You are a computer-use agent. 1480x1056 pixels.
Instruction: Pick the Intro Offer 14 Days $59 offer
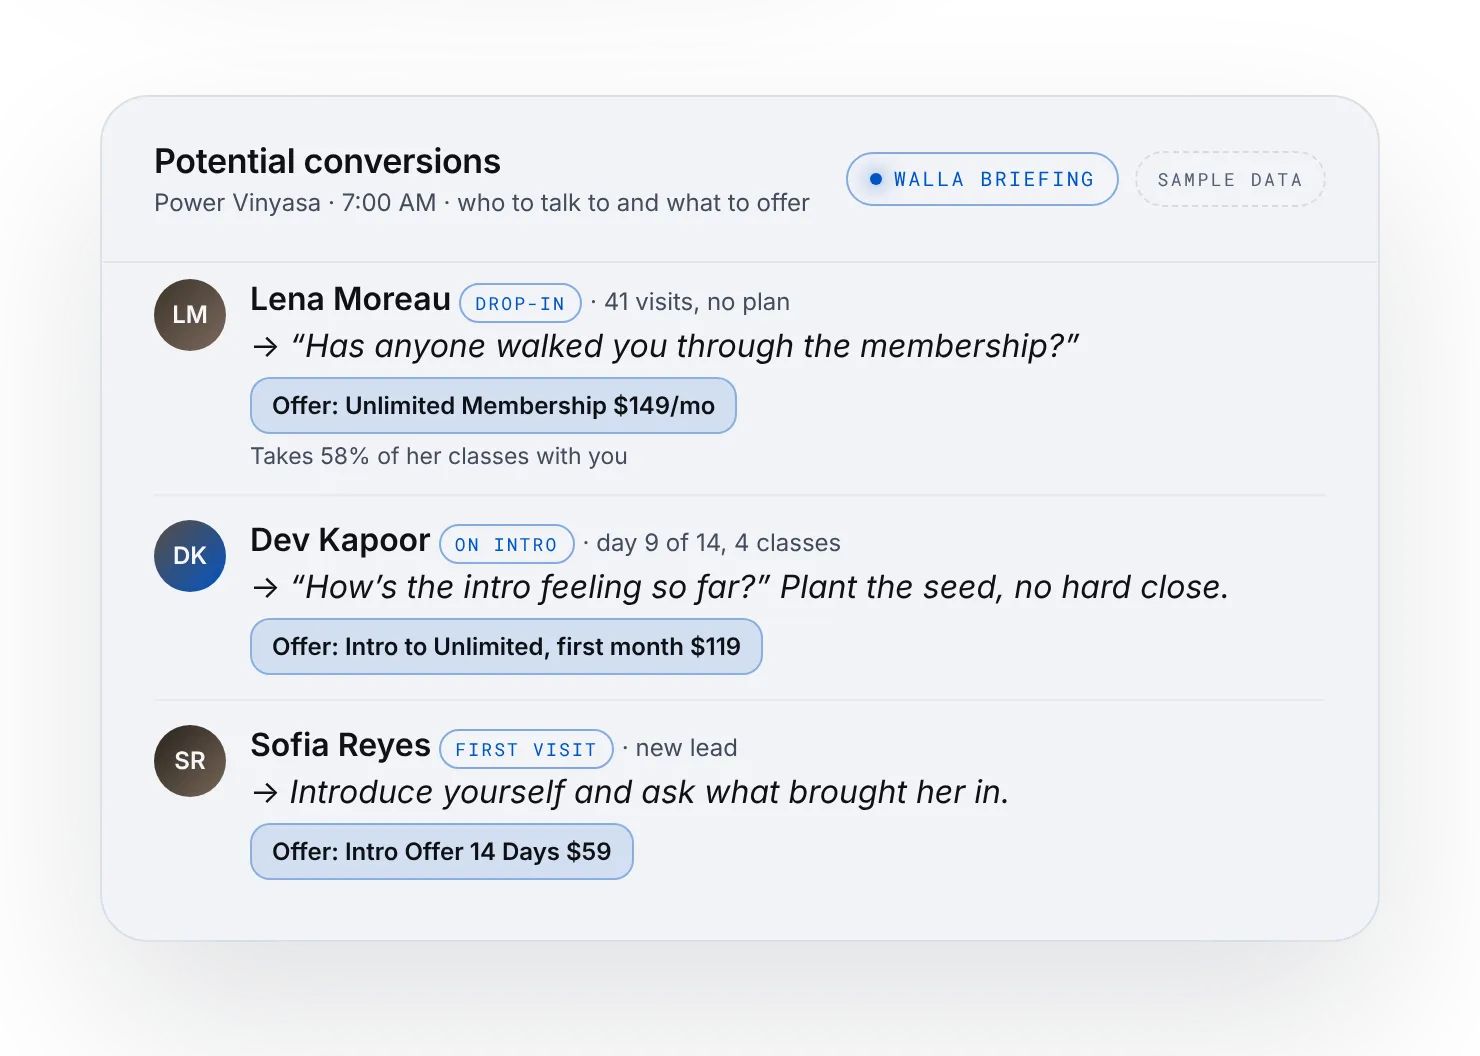pyautogui.click(x=442, y=852)
